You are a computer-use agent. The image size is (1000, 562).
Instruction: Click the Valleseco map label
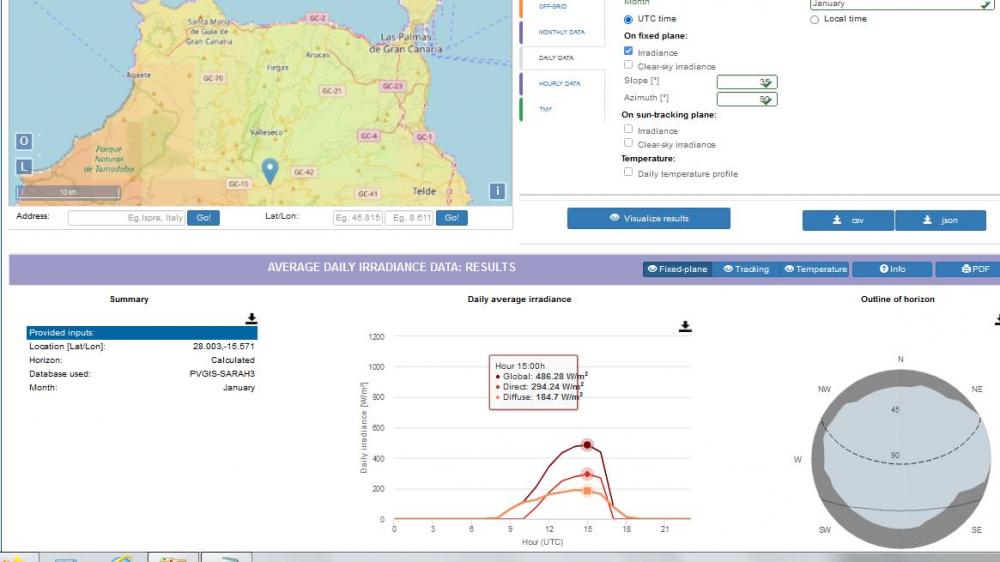pos(266,132)
